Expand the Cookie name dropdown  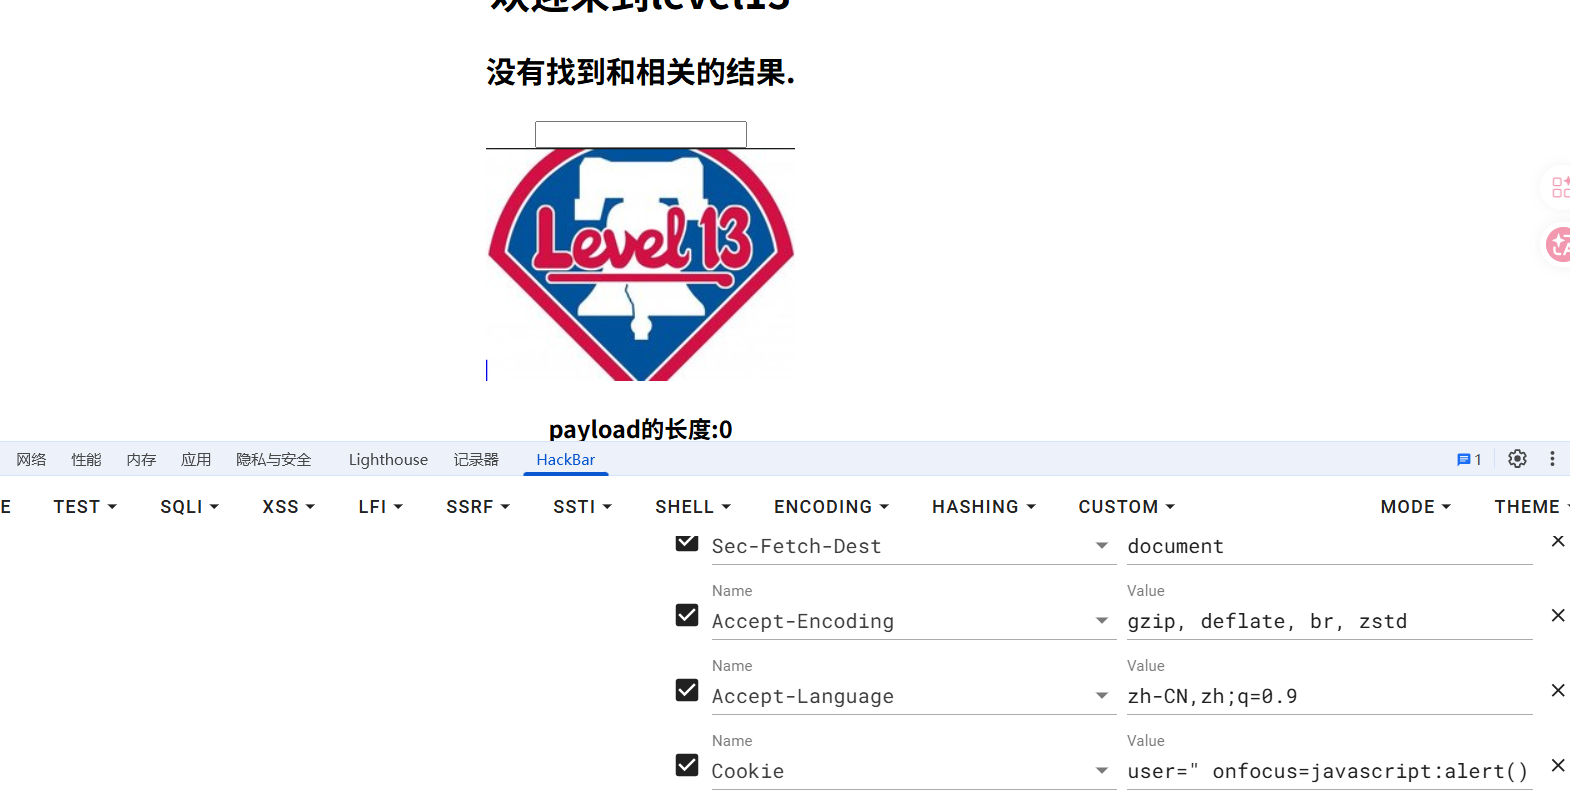1101,771
